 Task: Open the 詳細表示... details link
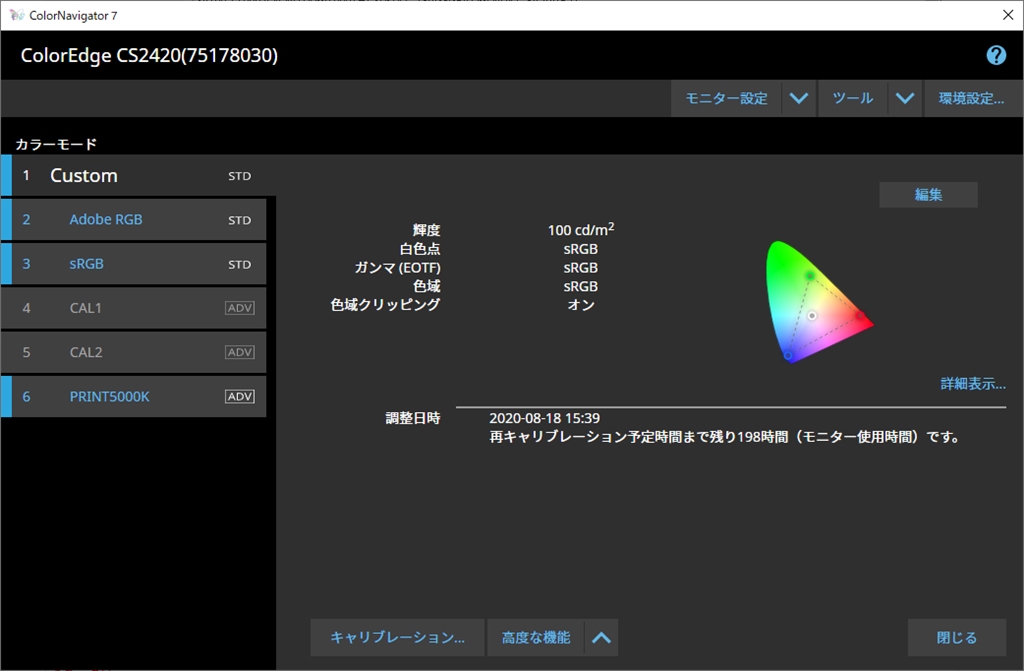coord(972,384)
